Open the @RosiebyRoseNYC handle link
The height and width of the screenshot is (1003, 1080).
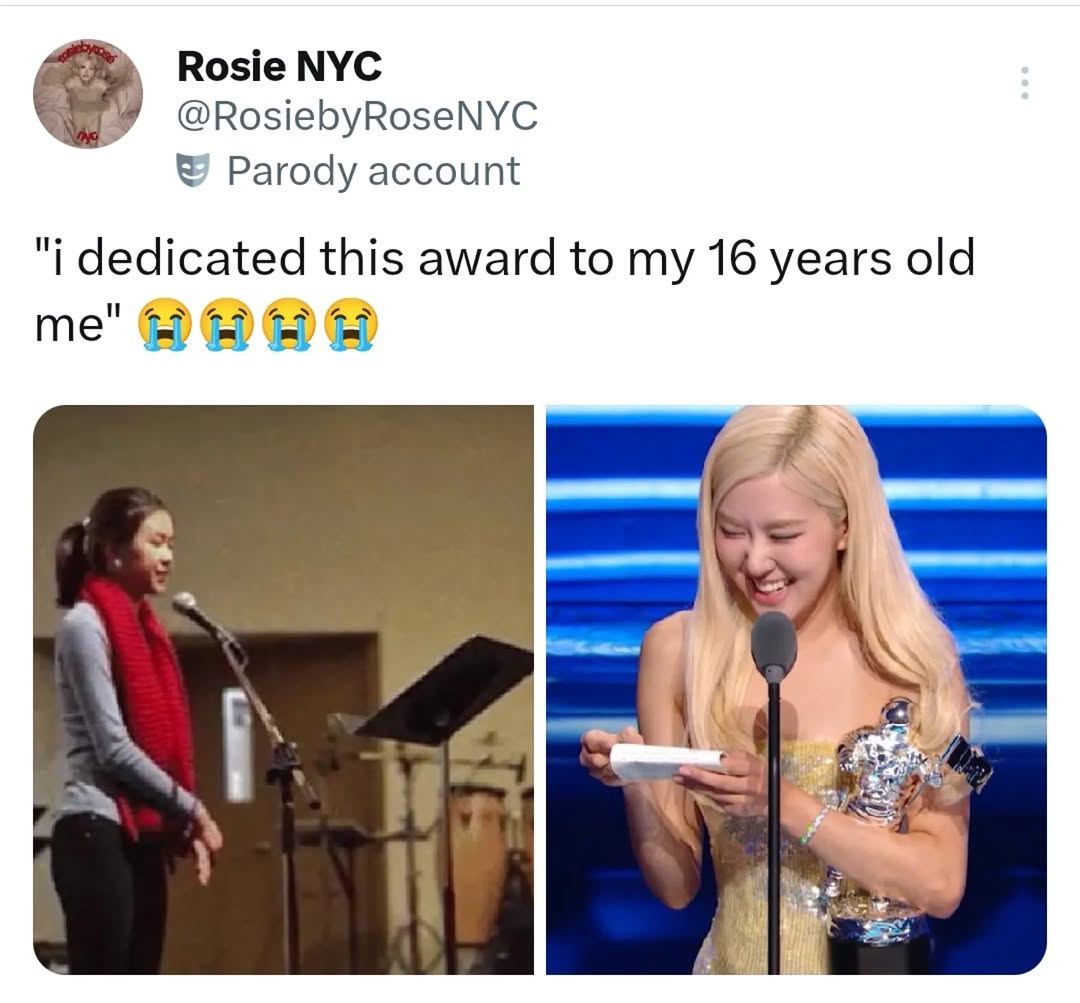(357, 116)
